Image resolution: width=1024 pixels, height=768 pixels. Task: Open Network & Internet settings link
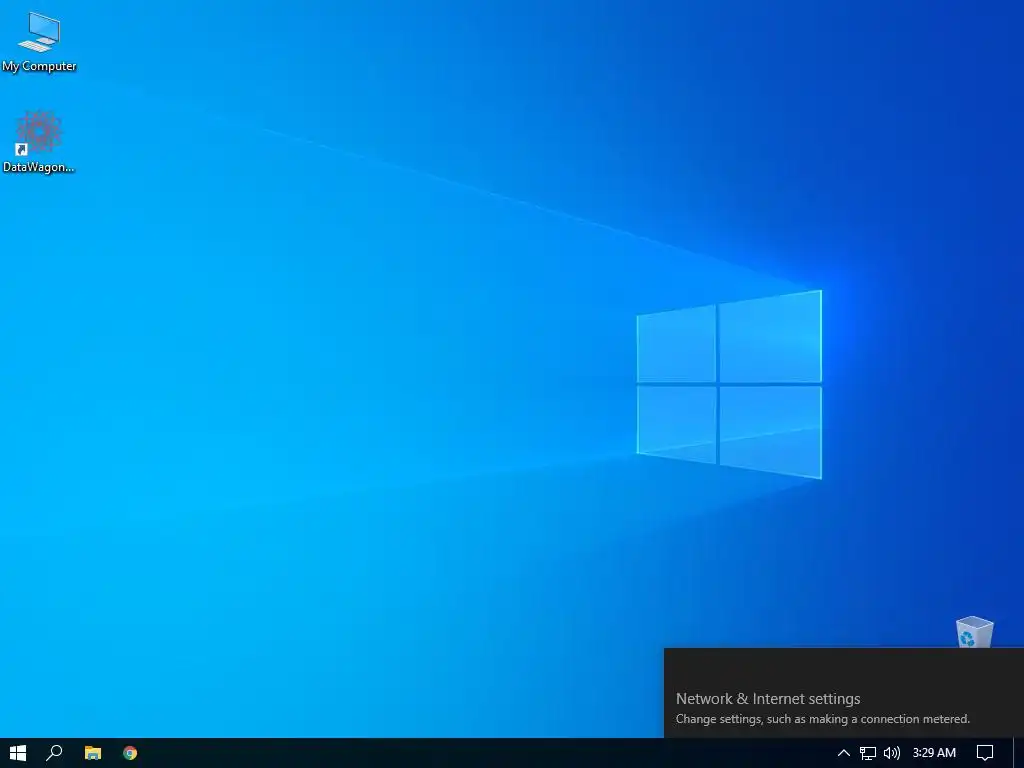tap(768, 699)
